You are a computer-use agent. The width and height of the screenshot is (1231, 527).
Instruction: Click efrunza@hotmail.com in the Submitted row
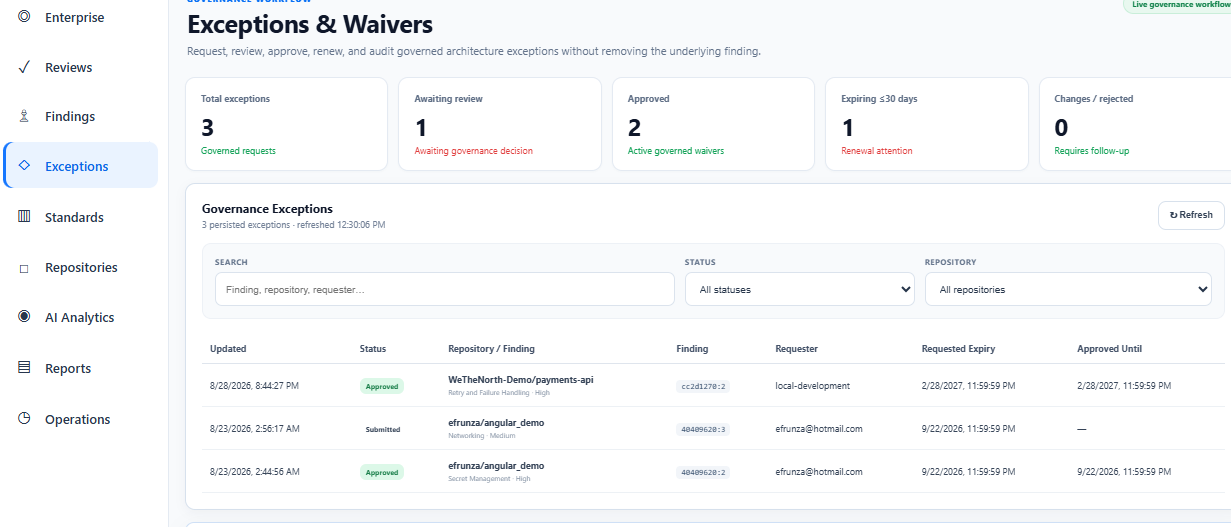click(819, 429)
